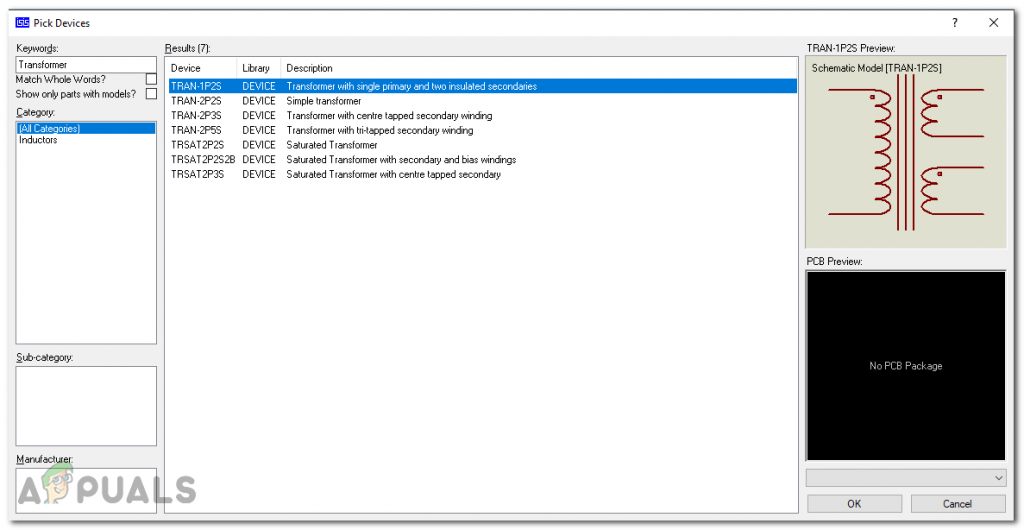Click the DEVICE library cell for TRAN-2P2S
The height and width of the screenshot is (530, 1024).
(x=259, y=101)
